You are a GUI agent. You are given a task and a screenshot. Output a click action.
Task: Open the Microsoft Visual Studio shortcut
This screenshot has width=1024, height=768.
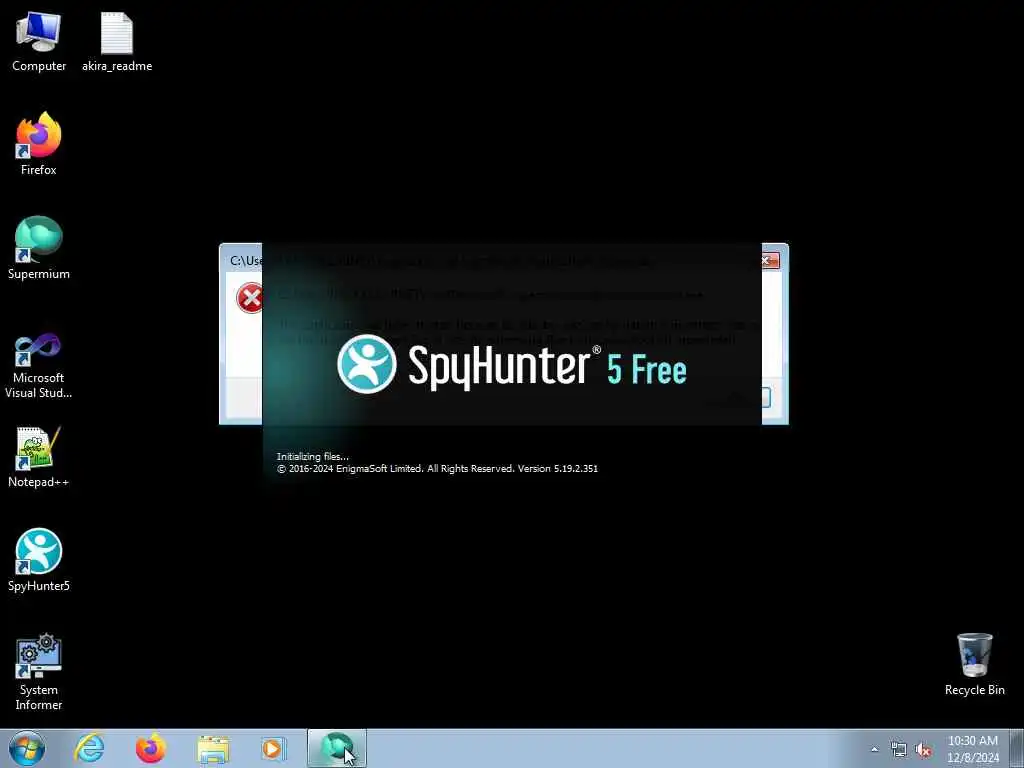click(39, 366)
